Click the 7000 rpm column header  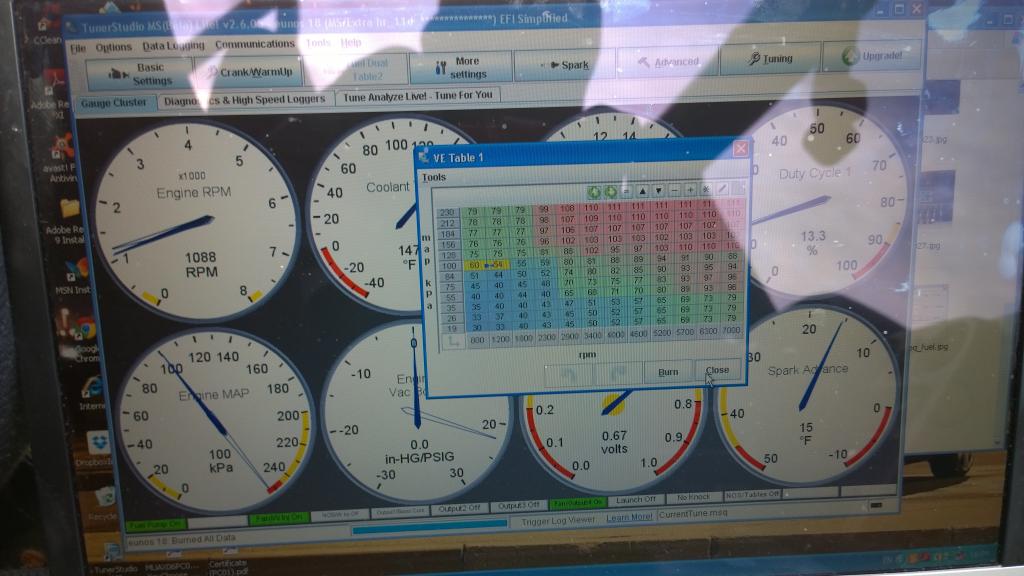click(x=731, y=330)
